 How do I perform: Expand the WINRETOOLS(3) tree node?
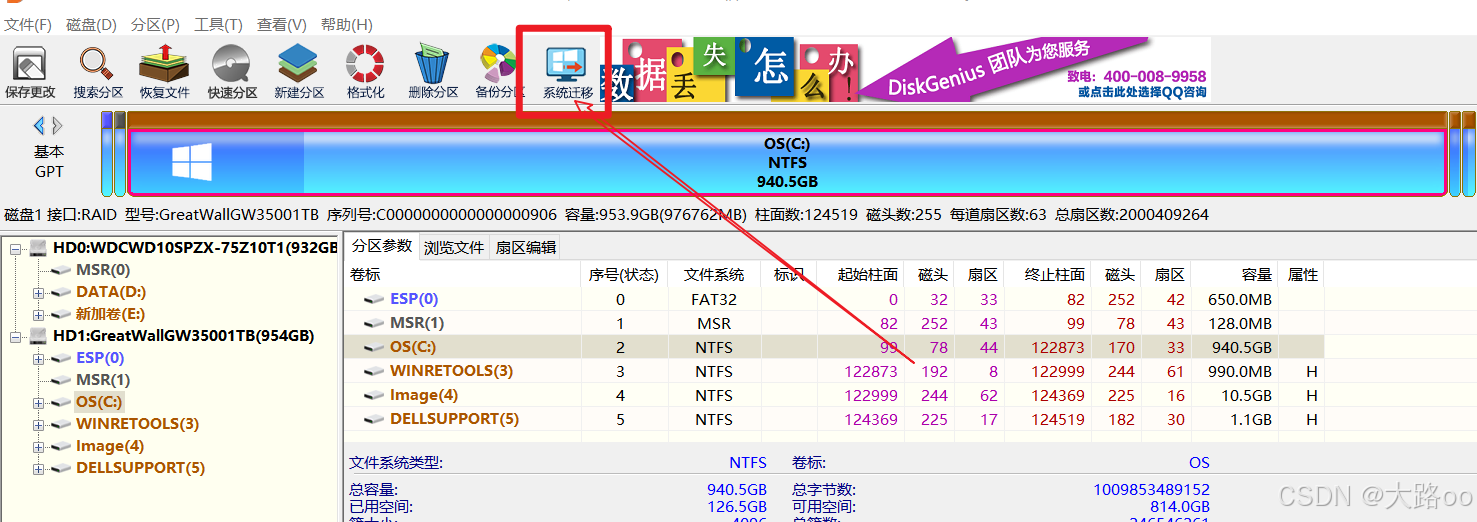point(38,424)
